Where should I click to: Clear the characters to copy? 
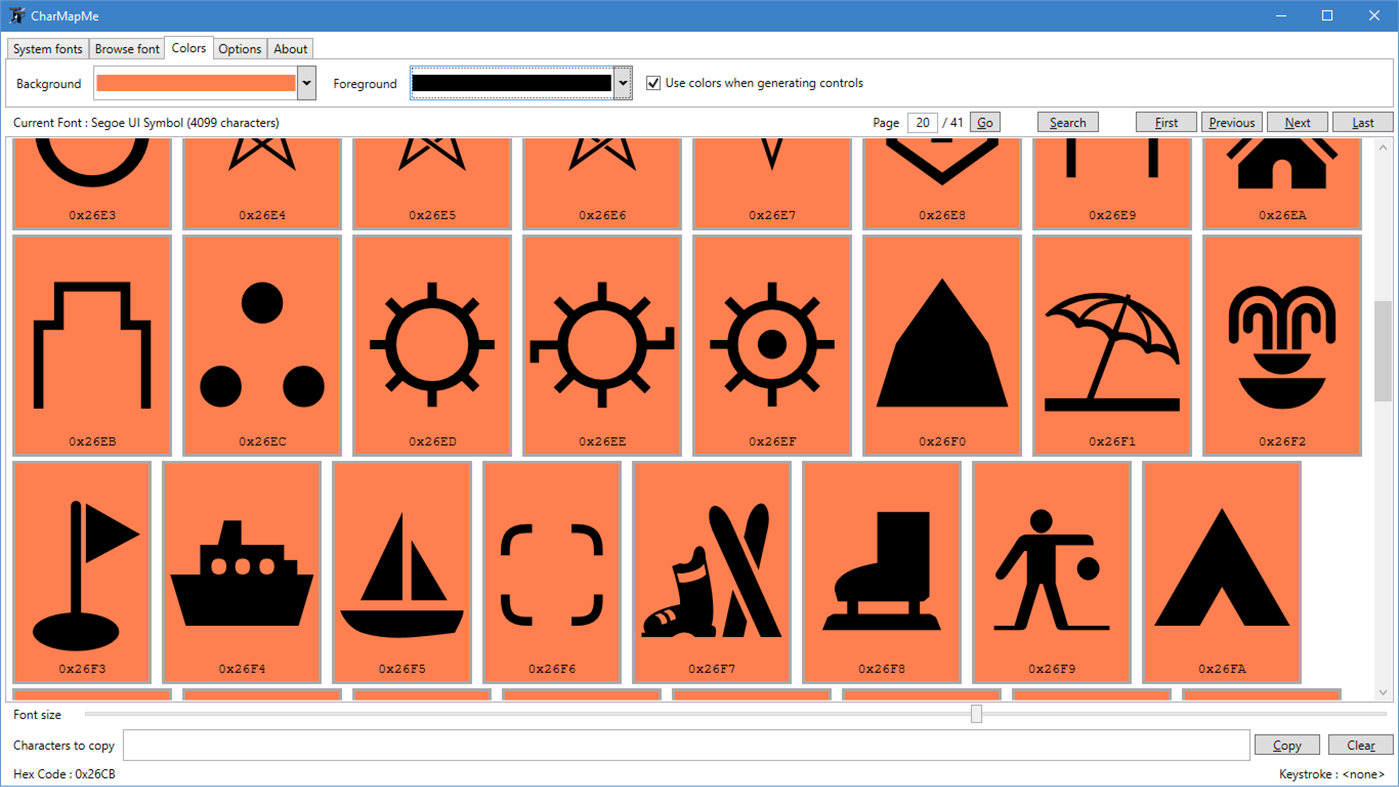coord(1361,745)
